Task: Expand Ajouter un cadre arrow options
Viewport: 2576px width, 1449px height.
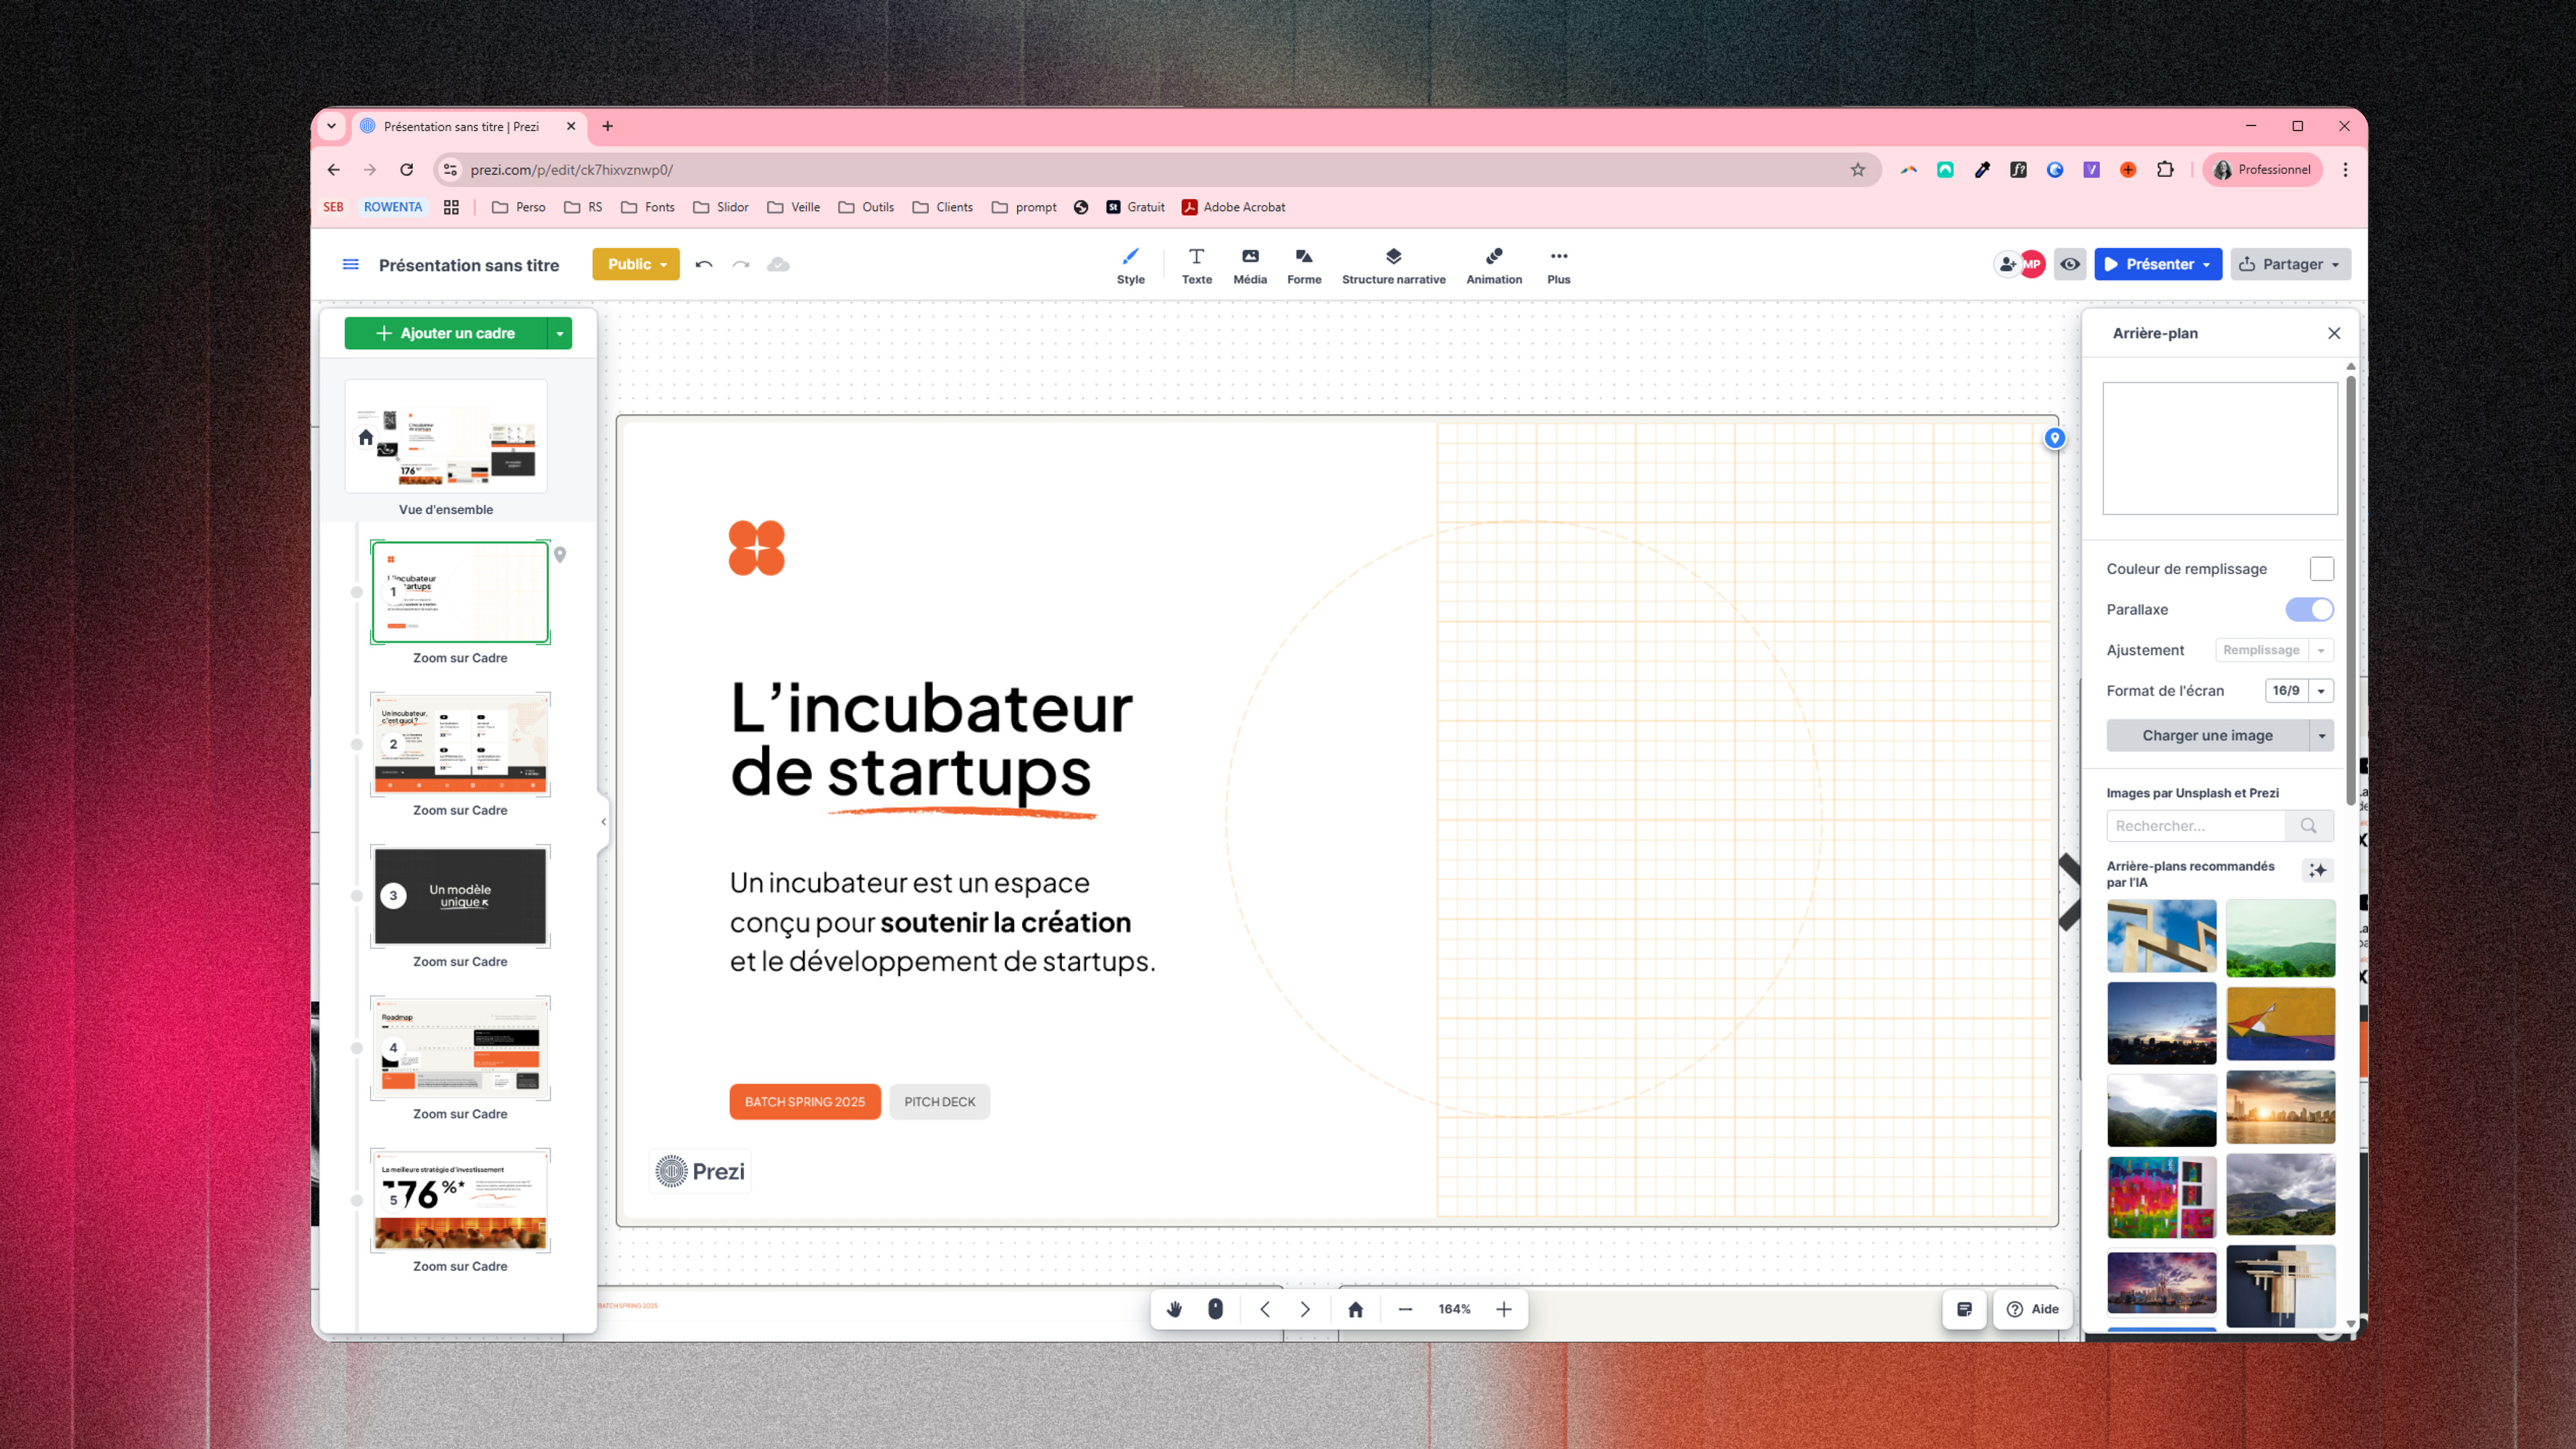Action: 560,333
